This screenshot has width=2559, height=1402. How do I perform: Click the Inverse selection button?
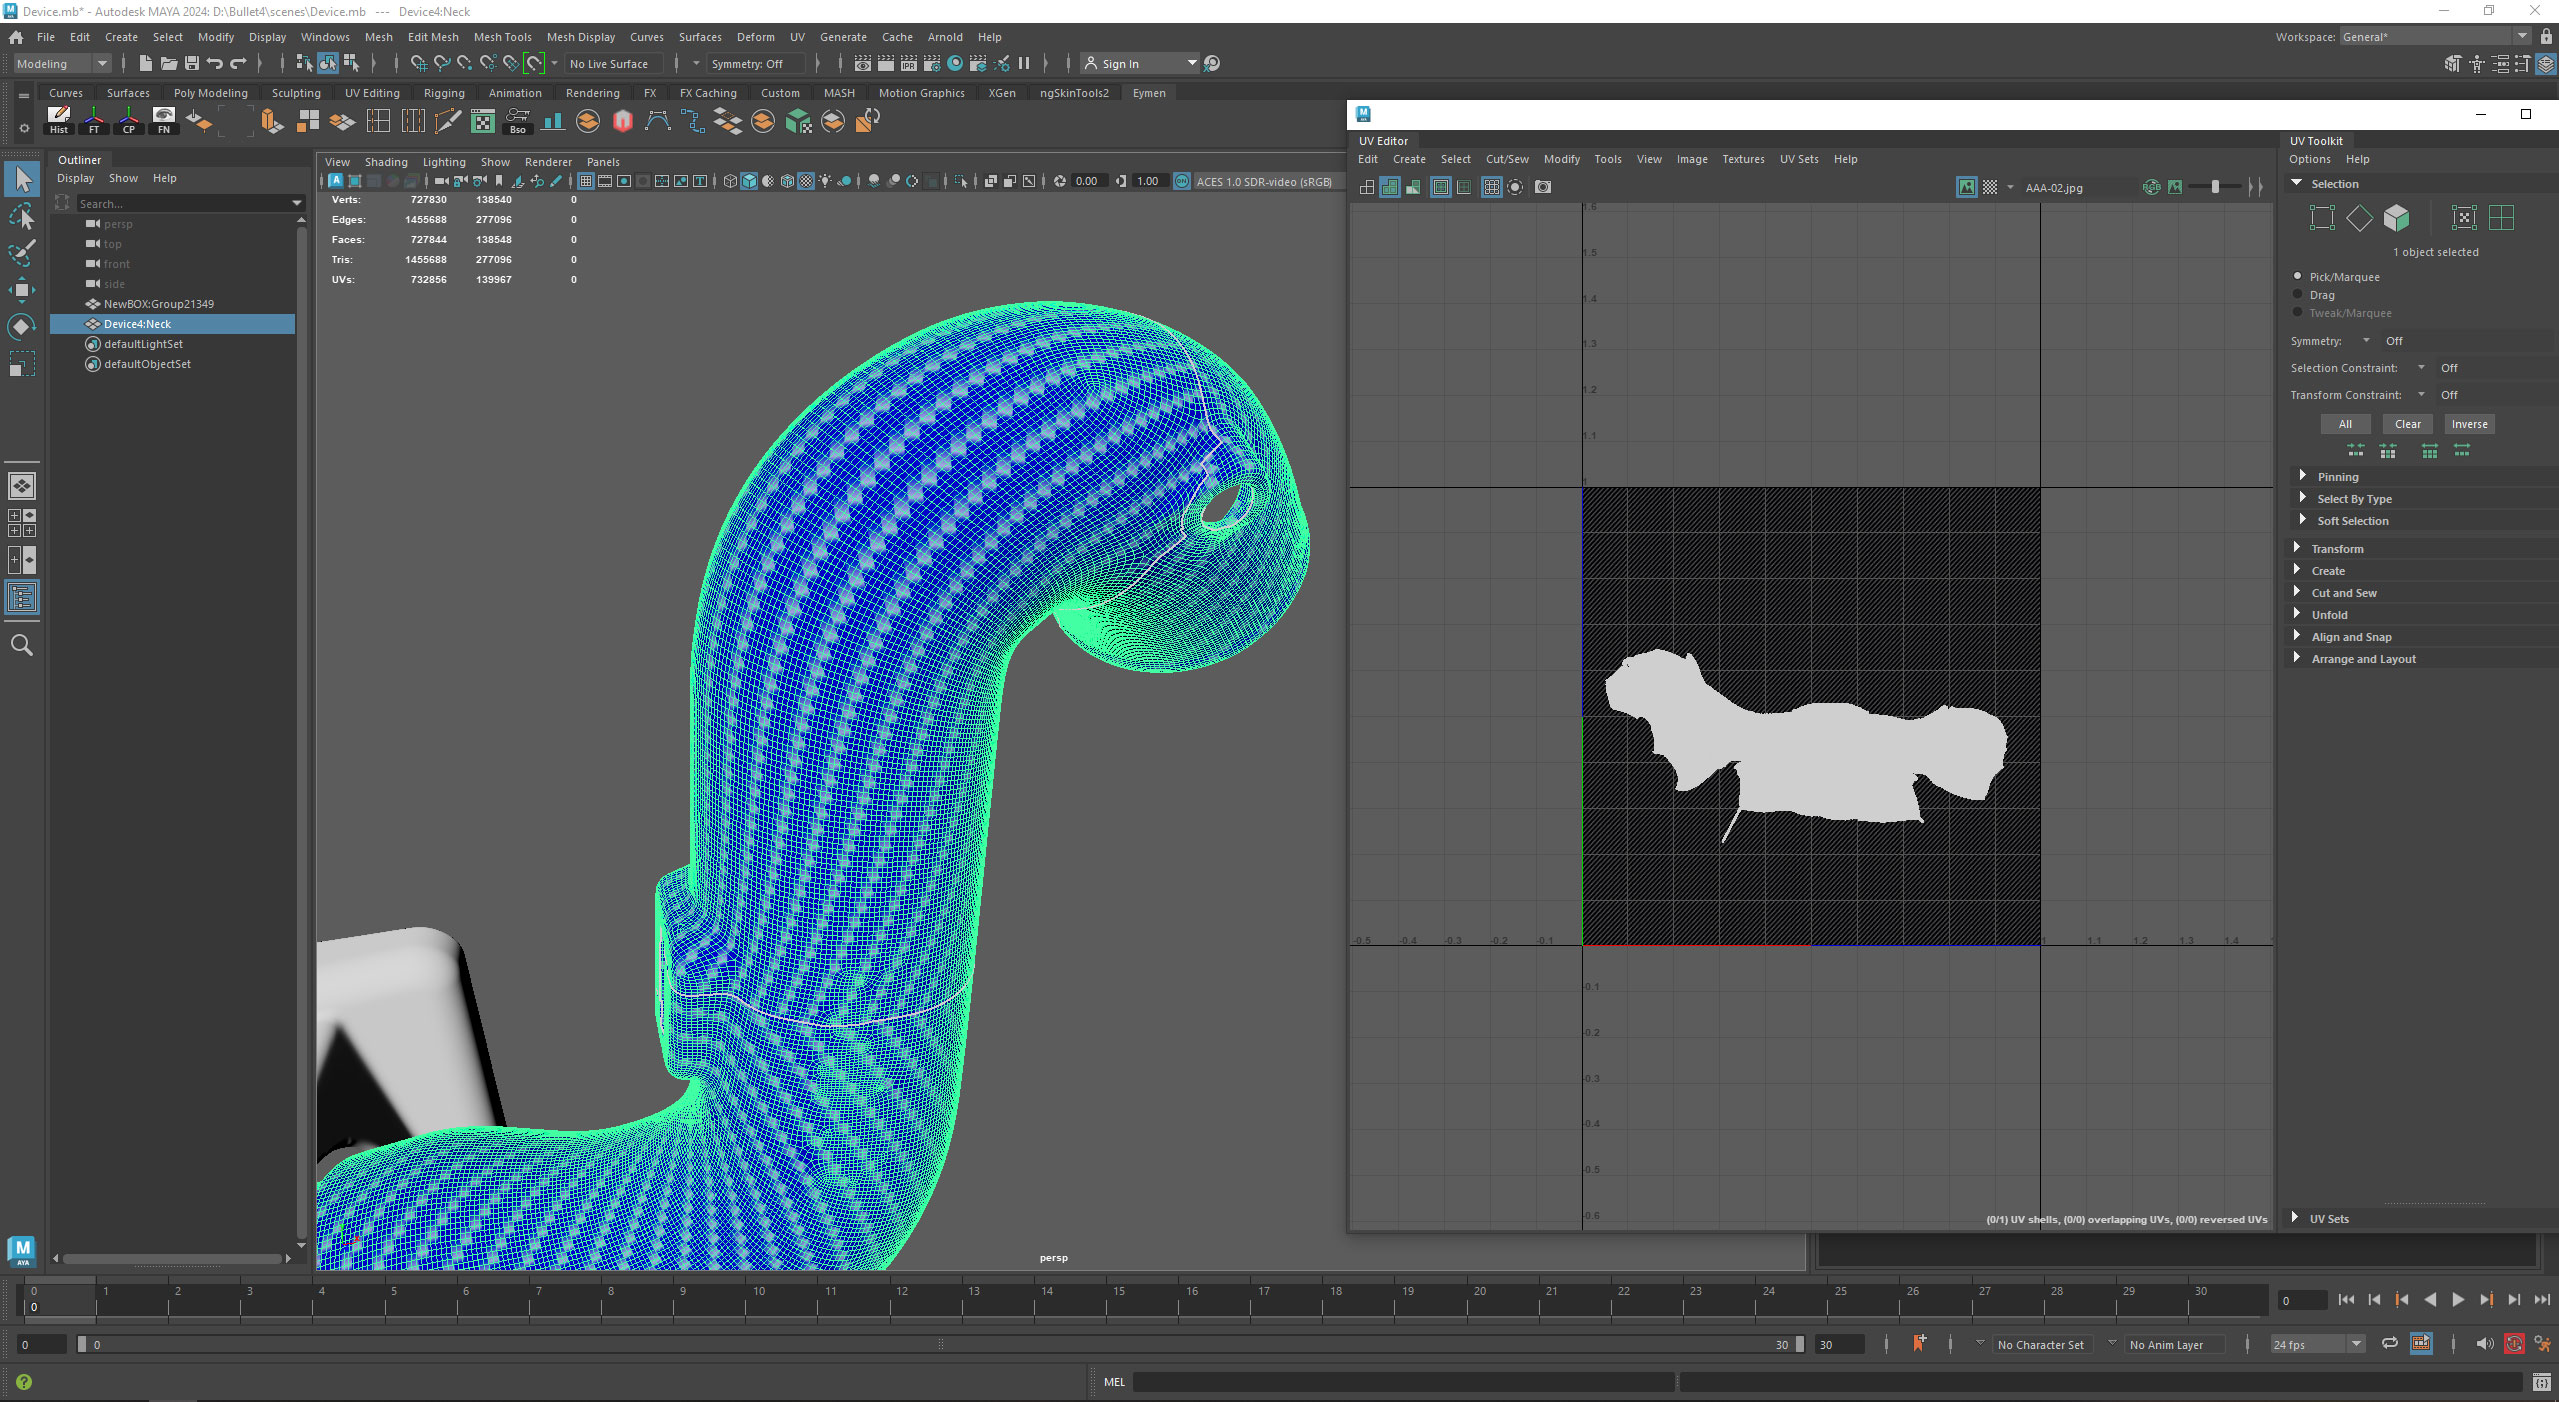click(x=2468, y=424)
